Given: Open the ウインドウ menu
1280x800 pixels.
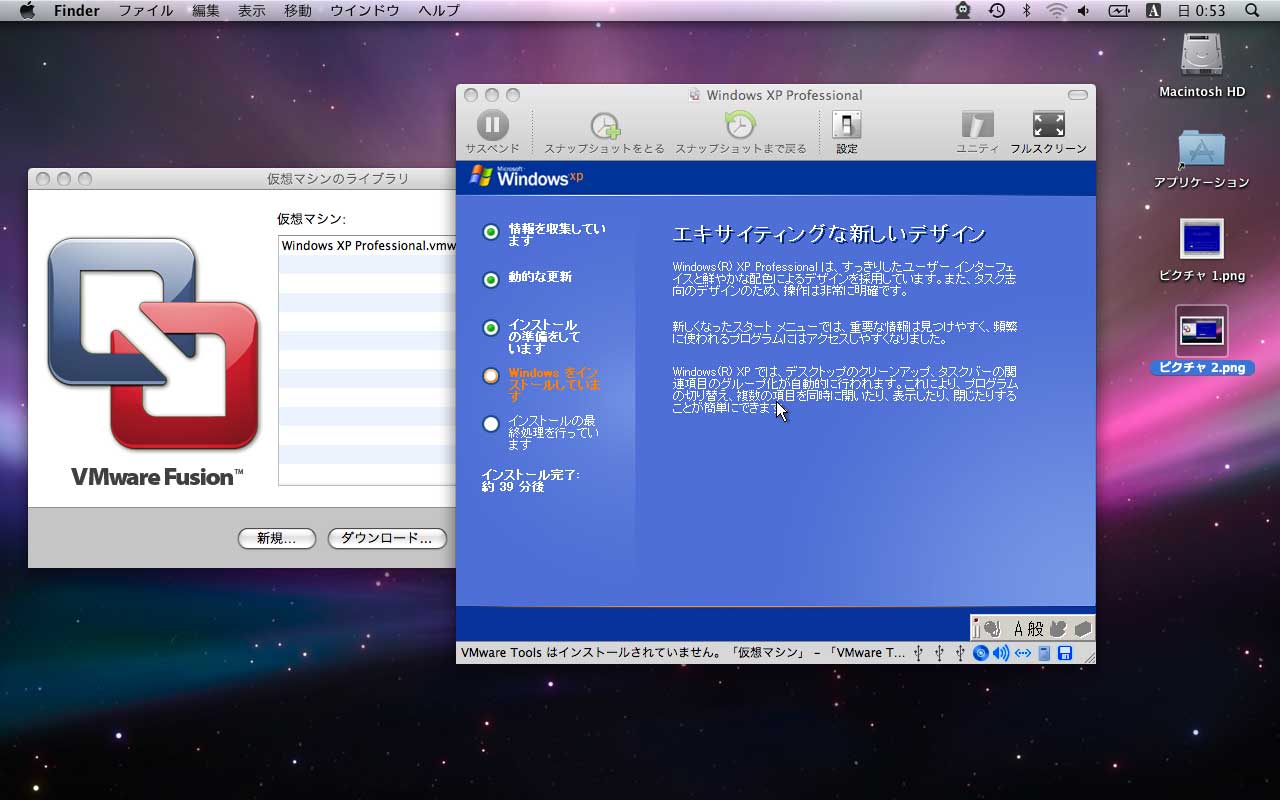Looking at the screenshot, I should (x=365, y=10).
